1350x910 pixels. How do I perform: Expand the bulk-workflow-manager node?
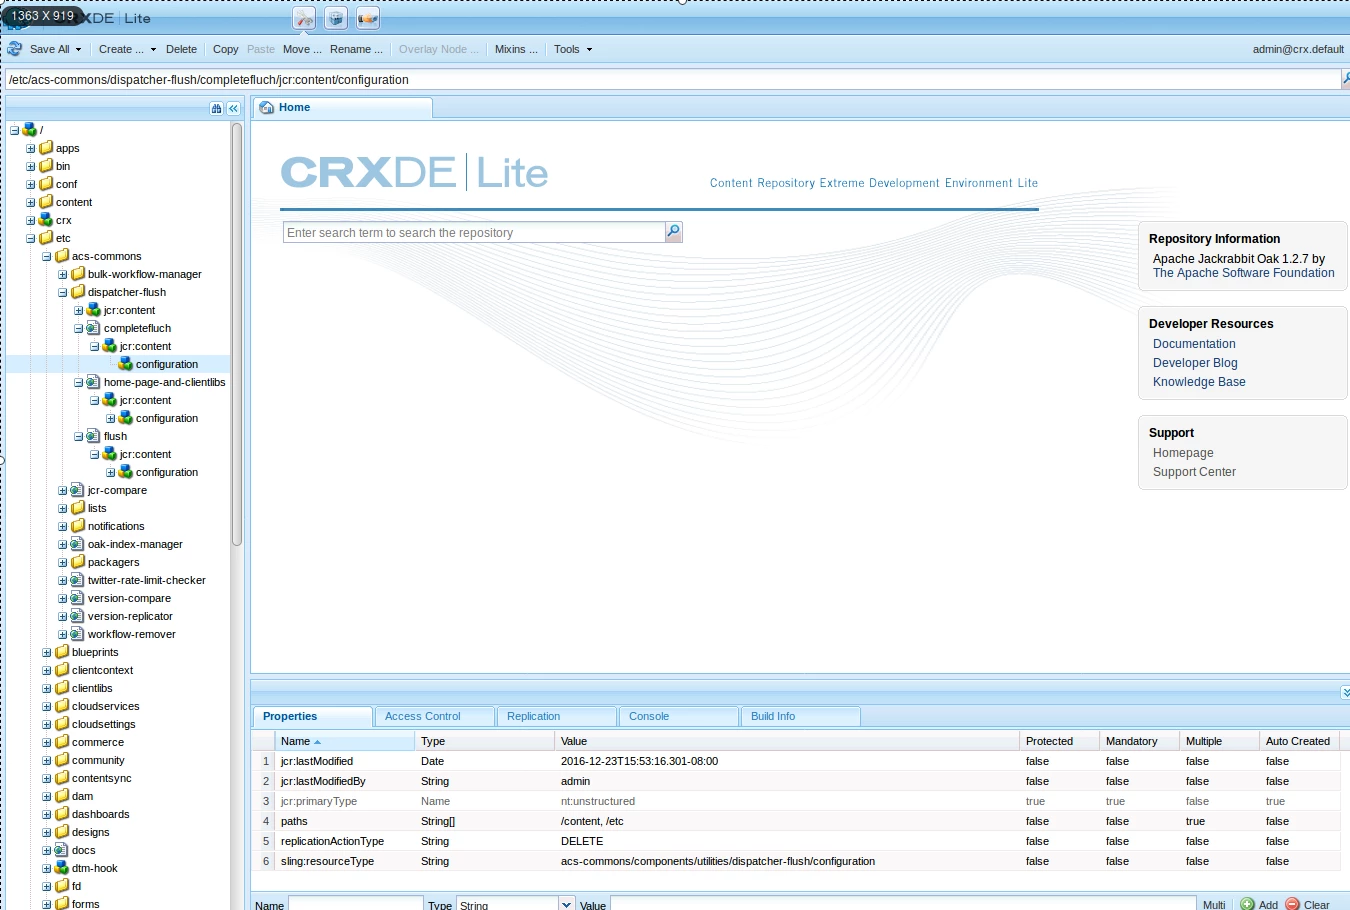[62, 274]
